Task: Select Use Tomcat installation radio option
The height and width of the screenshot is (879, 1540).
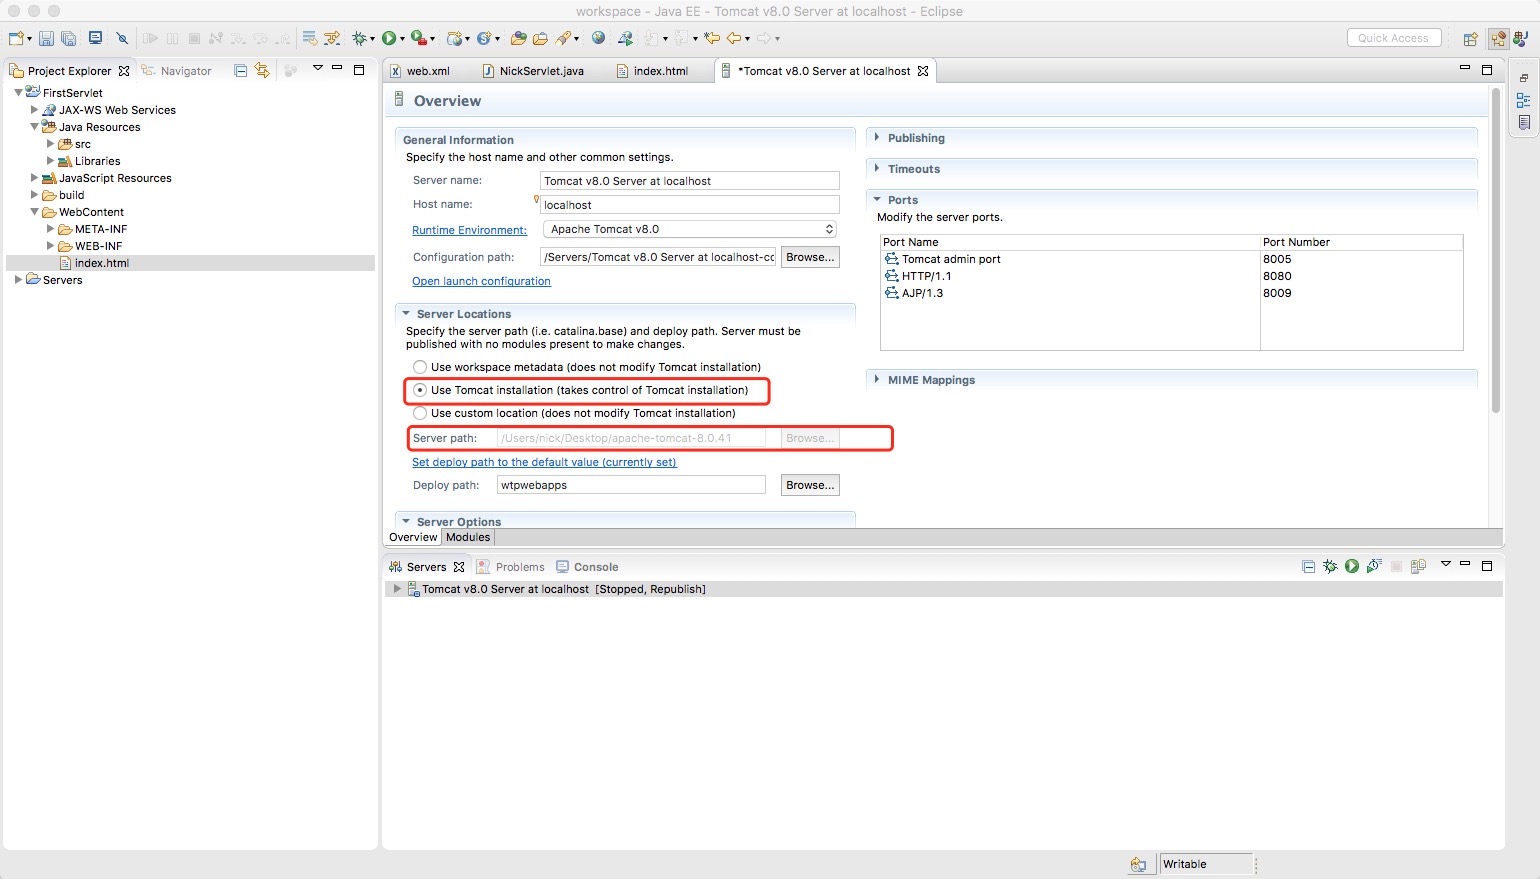Action: [x=420, y=390]
